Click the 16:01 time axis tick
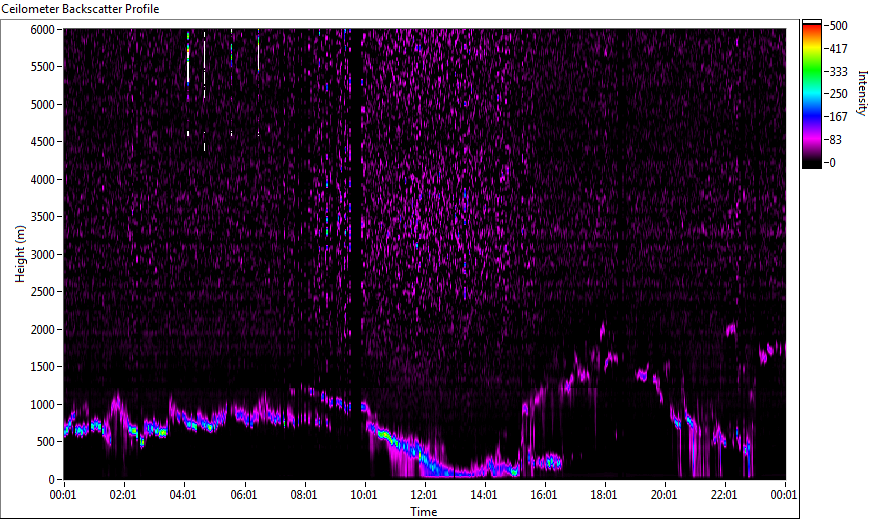 544,495
